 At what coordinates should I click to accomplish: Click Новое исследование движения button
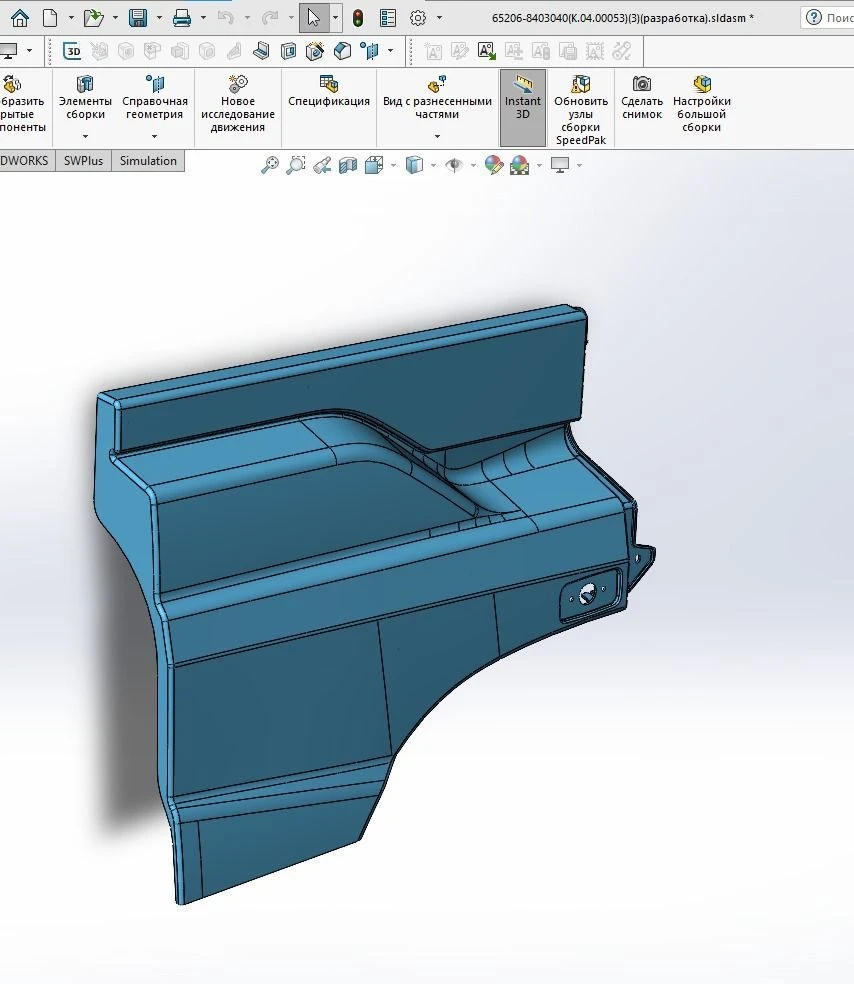point(238,105)
